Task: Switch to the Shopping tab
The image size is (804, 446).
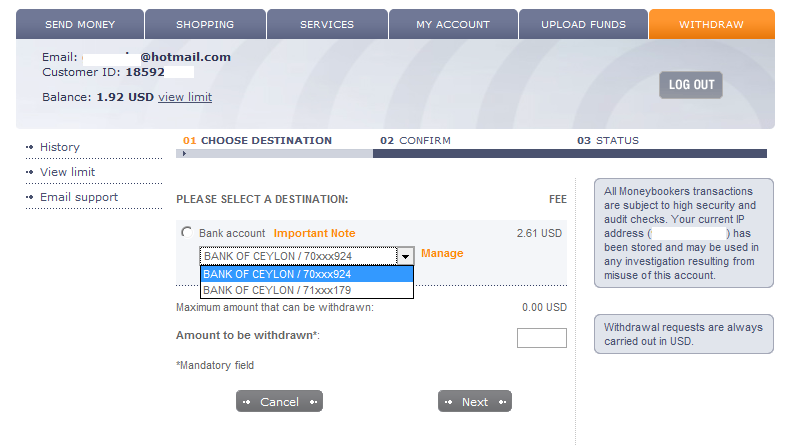Action: point(205,24)
